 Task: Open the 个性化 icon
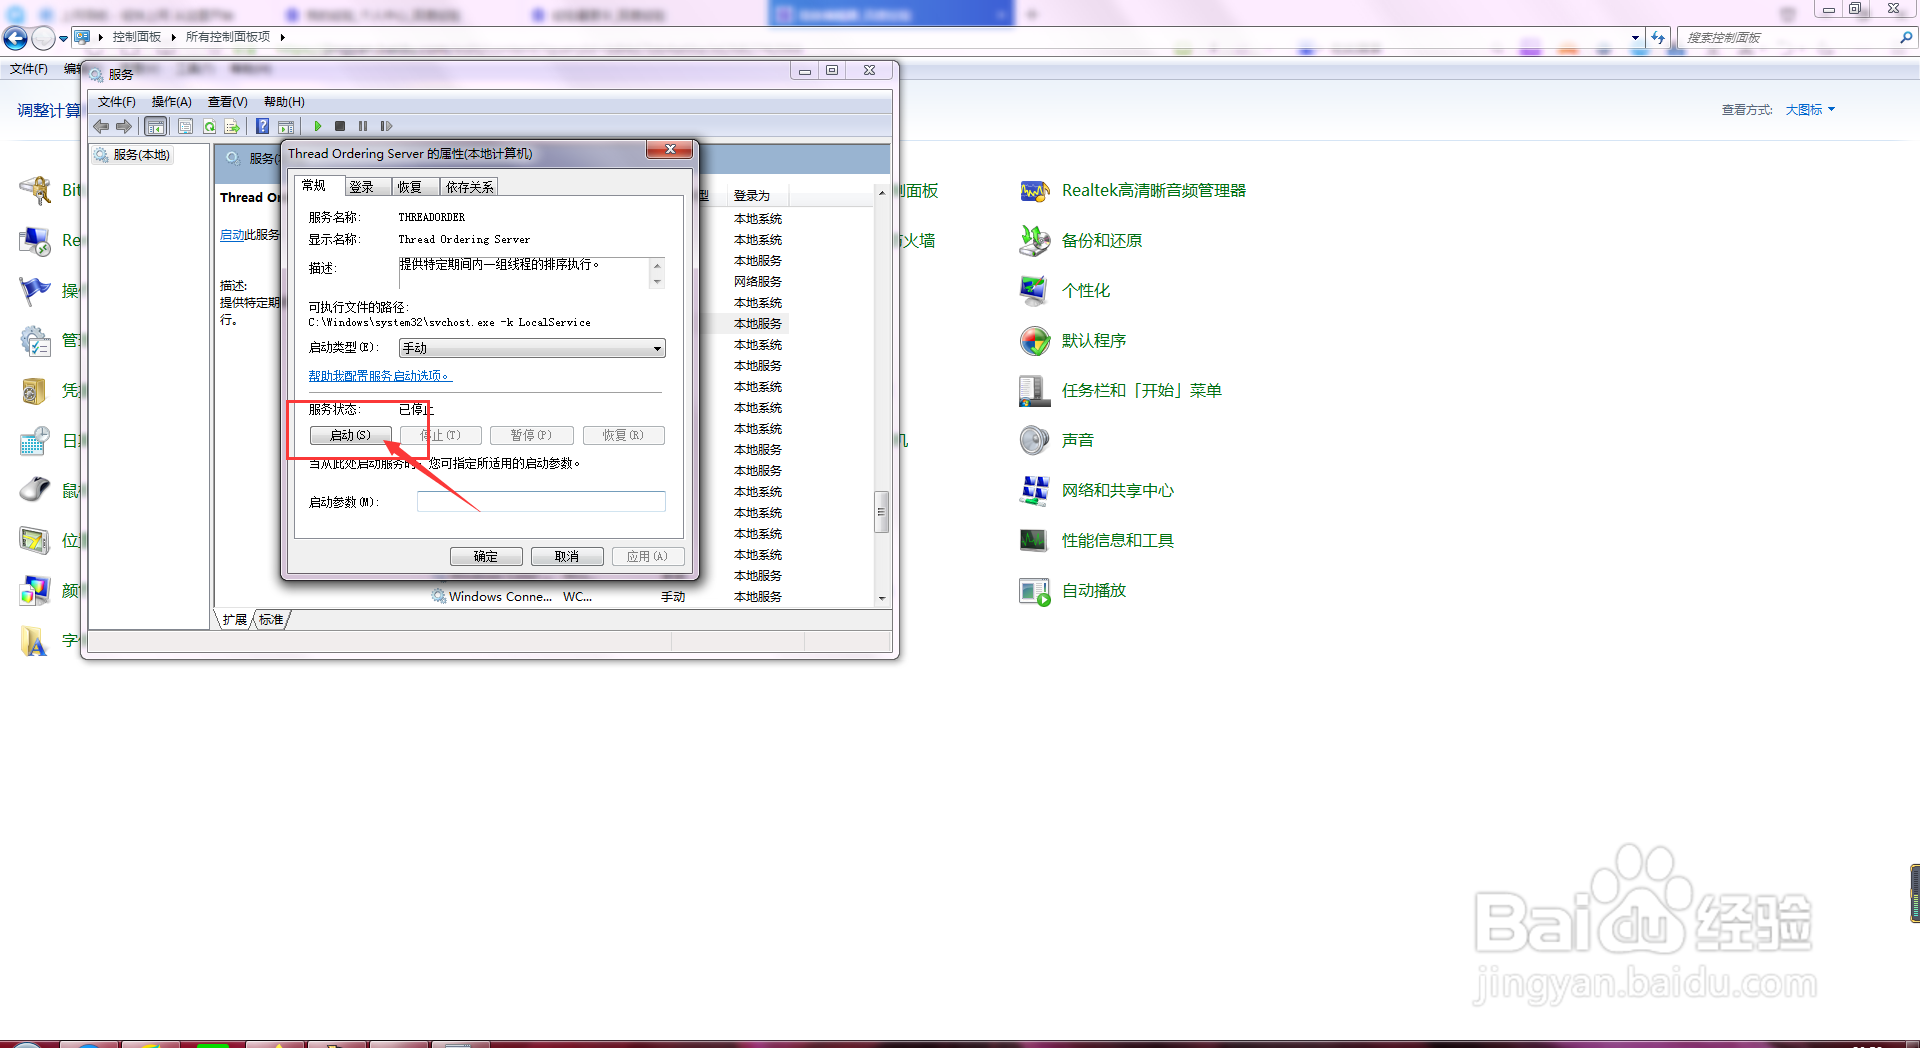pos(1034,291)
